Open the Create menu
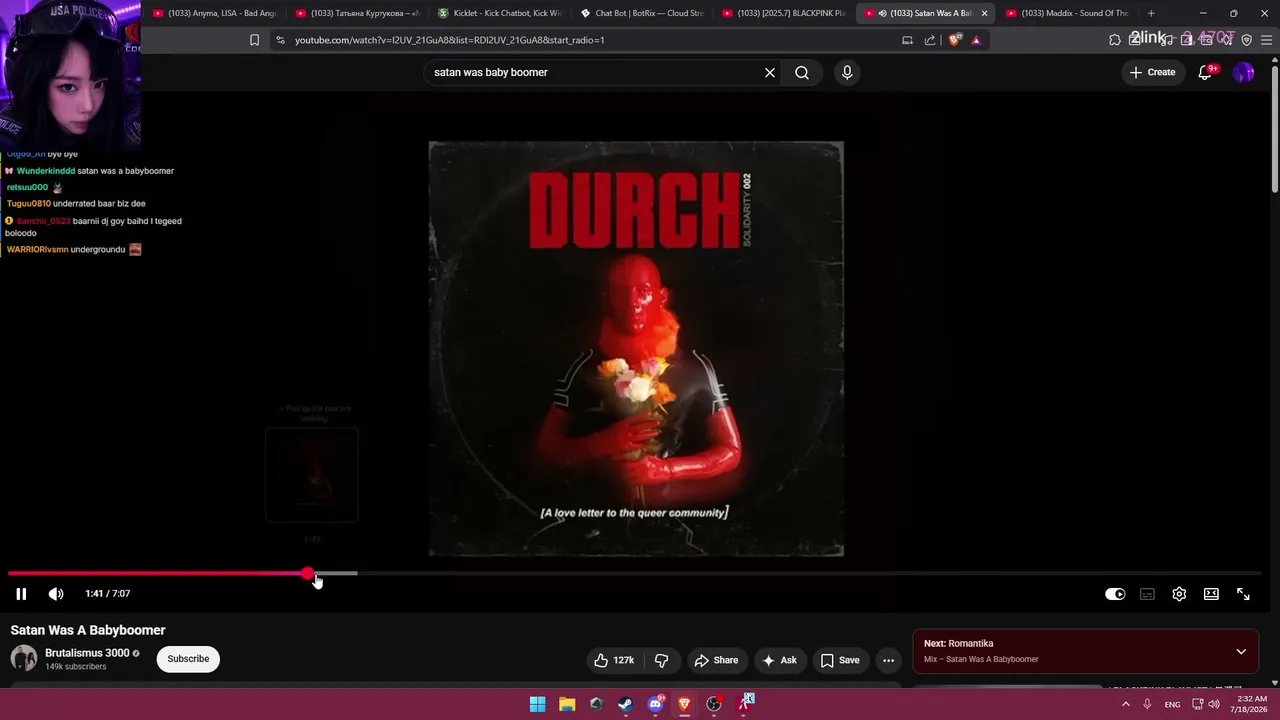The image size is (1280, 720). point(1153,72)
